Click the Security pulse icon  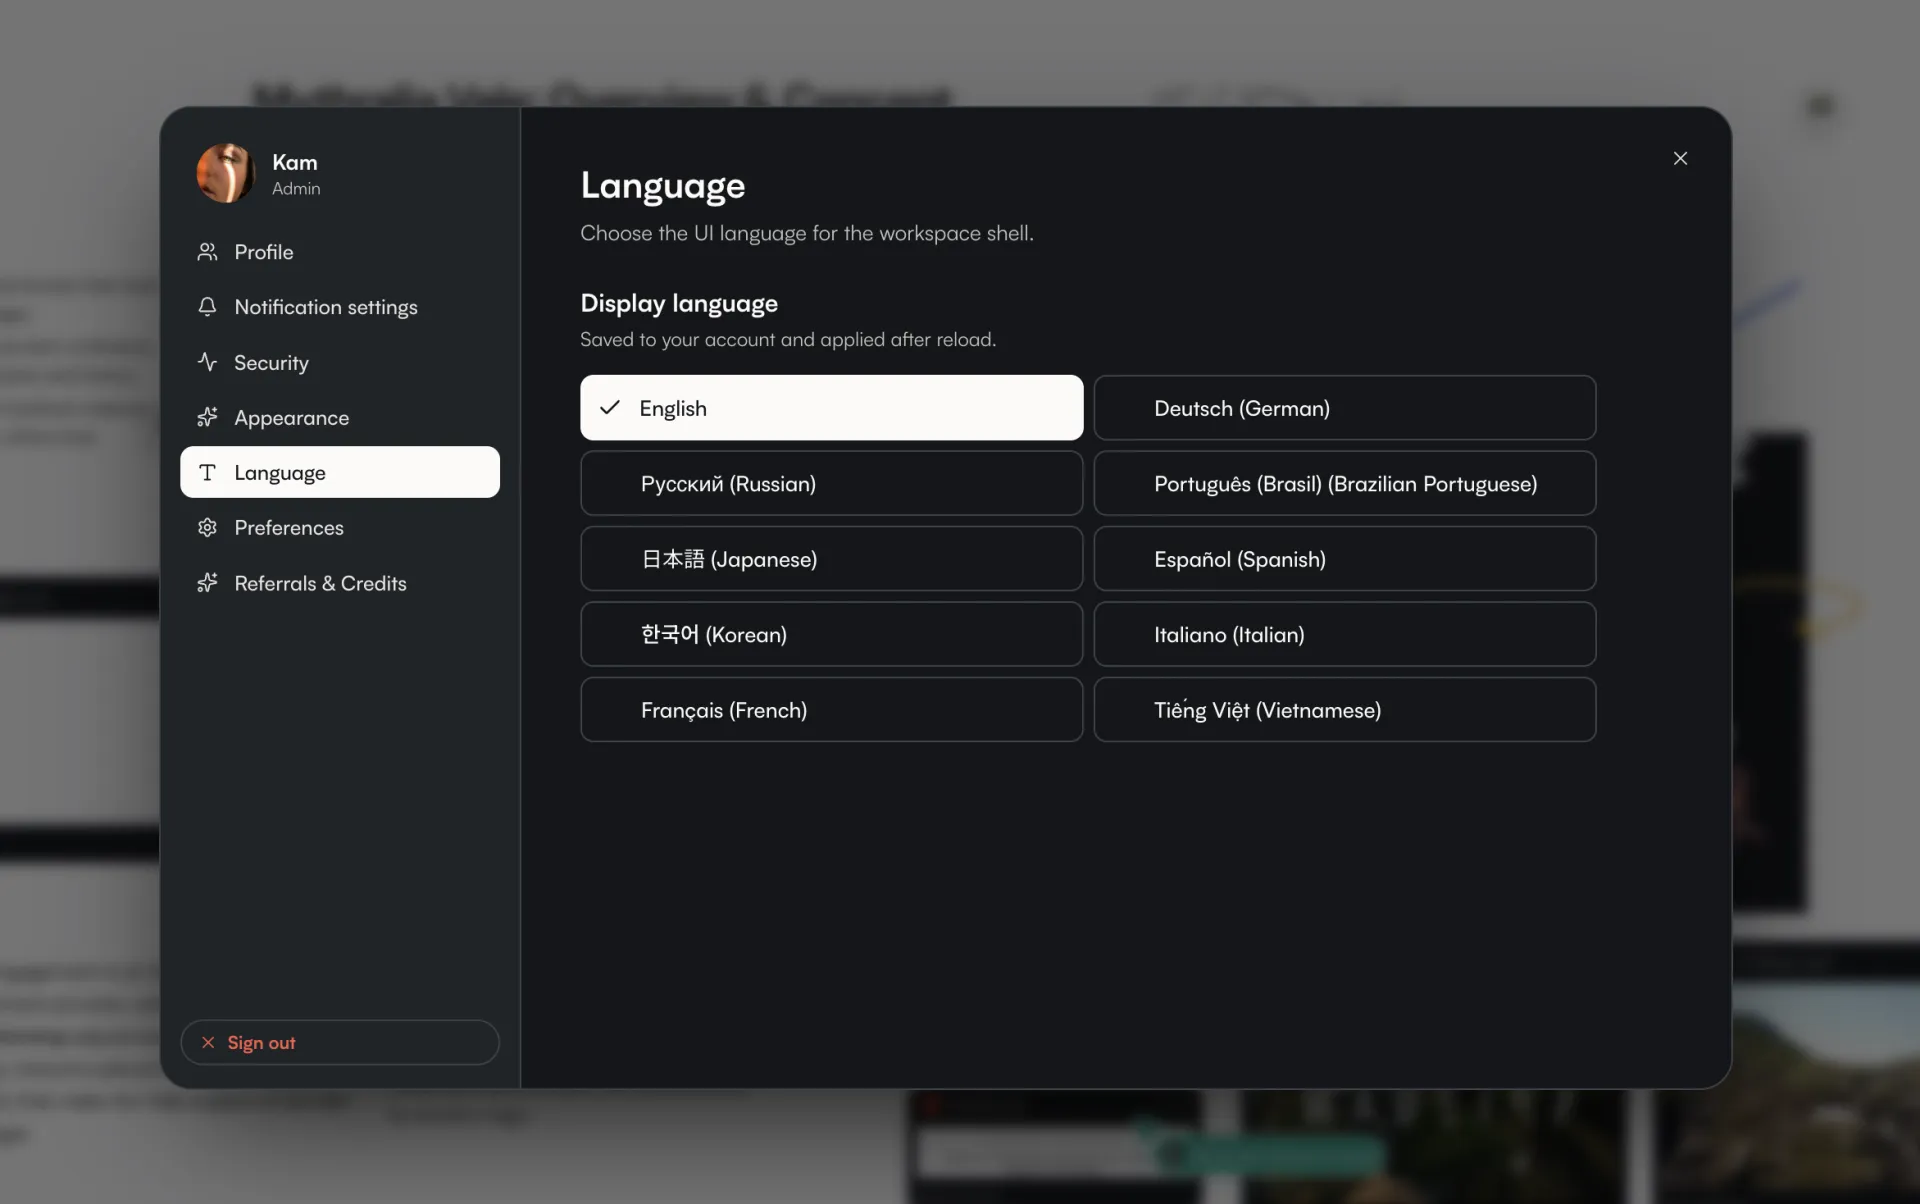click(x=207, y=362)
